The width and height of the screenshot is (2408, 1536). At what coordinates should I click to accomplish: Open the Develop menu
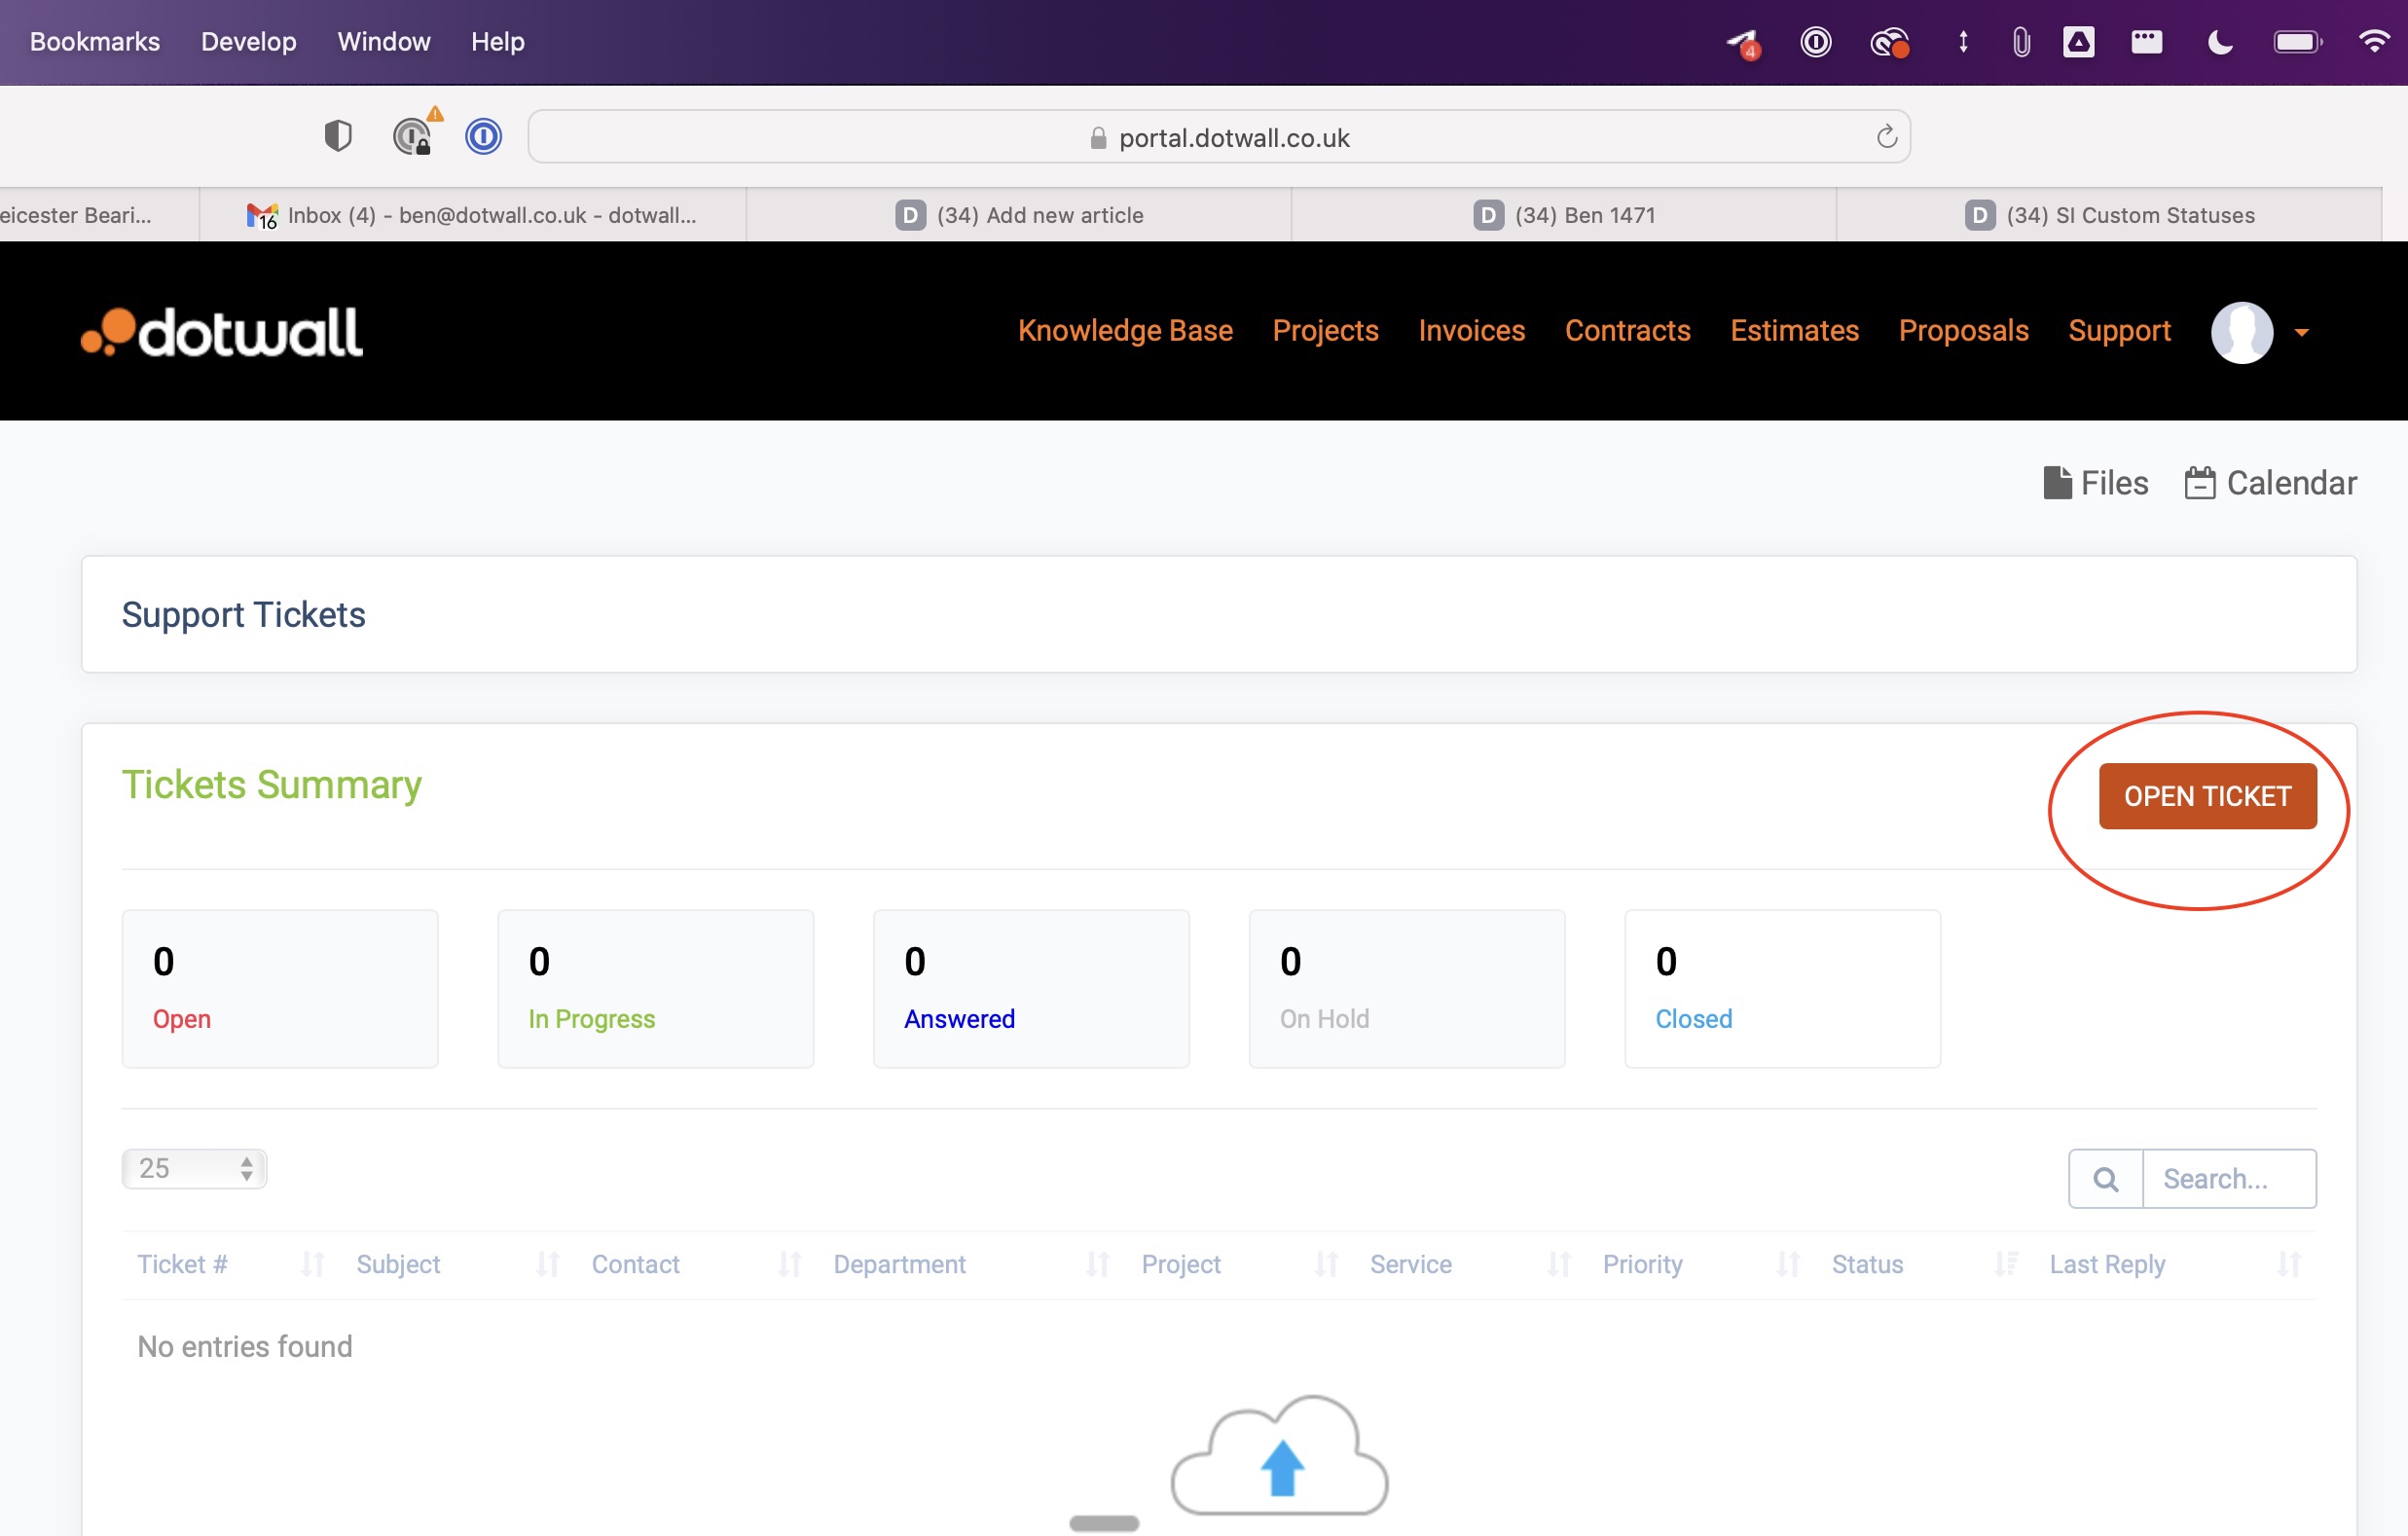point(248,41)
